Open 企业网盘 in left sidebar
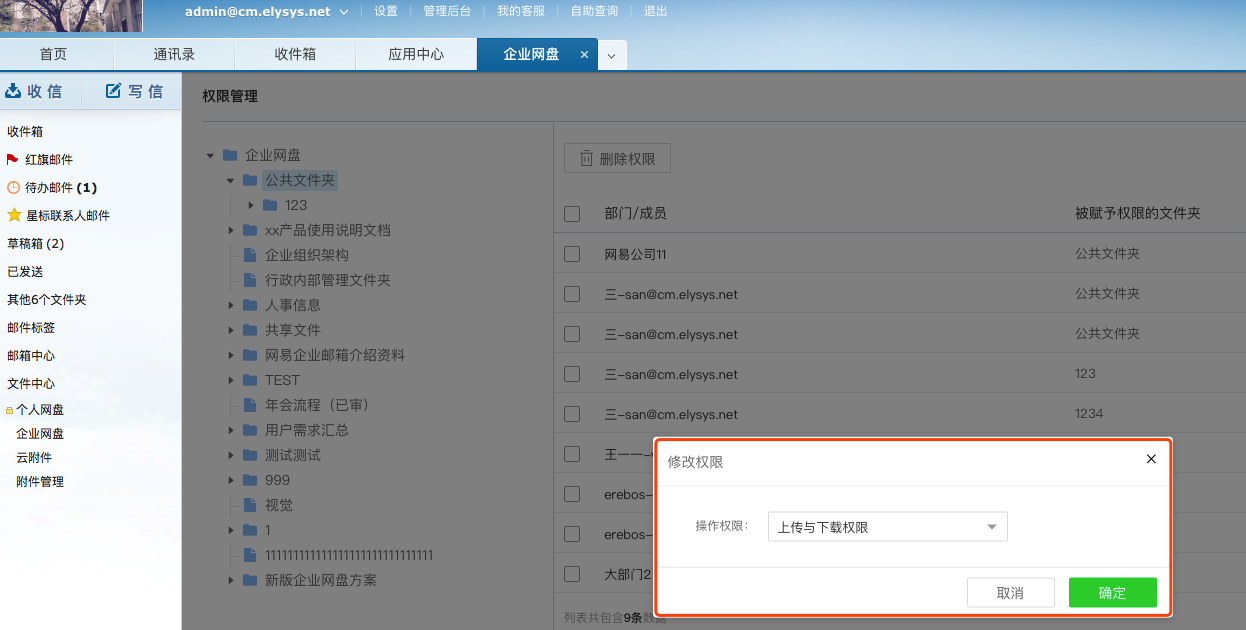 (x=40, y=433)
